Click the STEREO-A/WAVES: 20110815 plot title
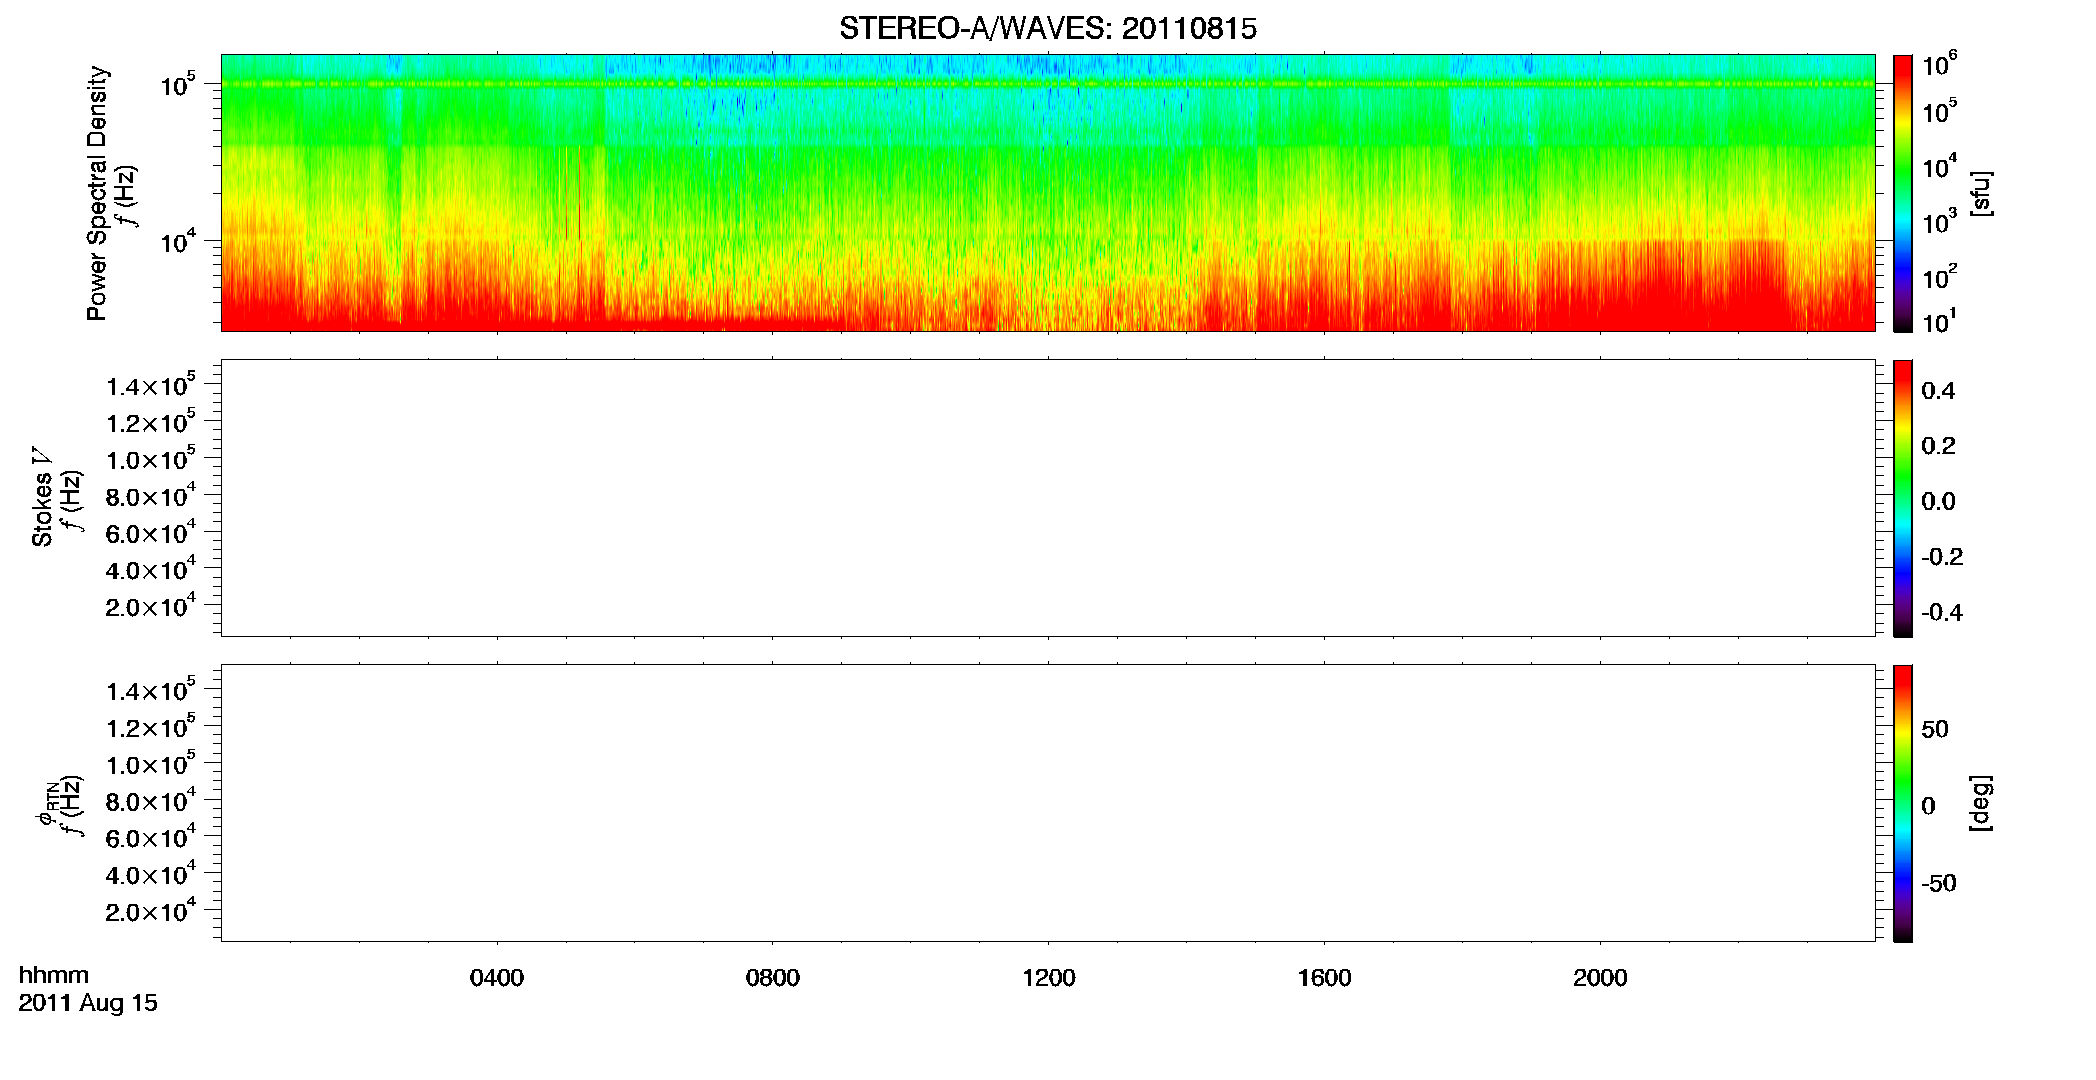The height and width of the screenshot is (1080, 2096). click(x=1047, y=28)
